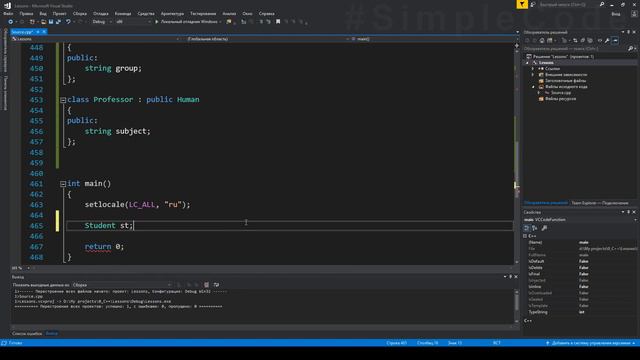Image resolution: width=640 pixels, height=360 pixels.
Task: Click Categorized view icon in Properties panel
Action: [x=527, y=228]
